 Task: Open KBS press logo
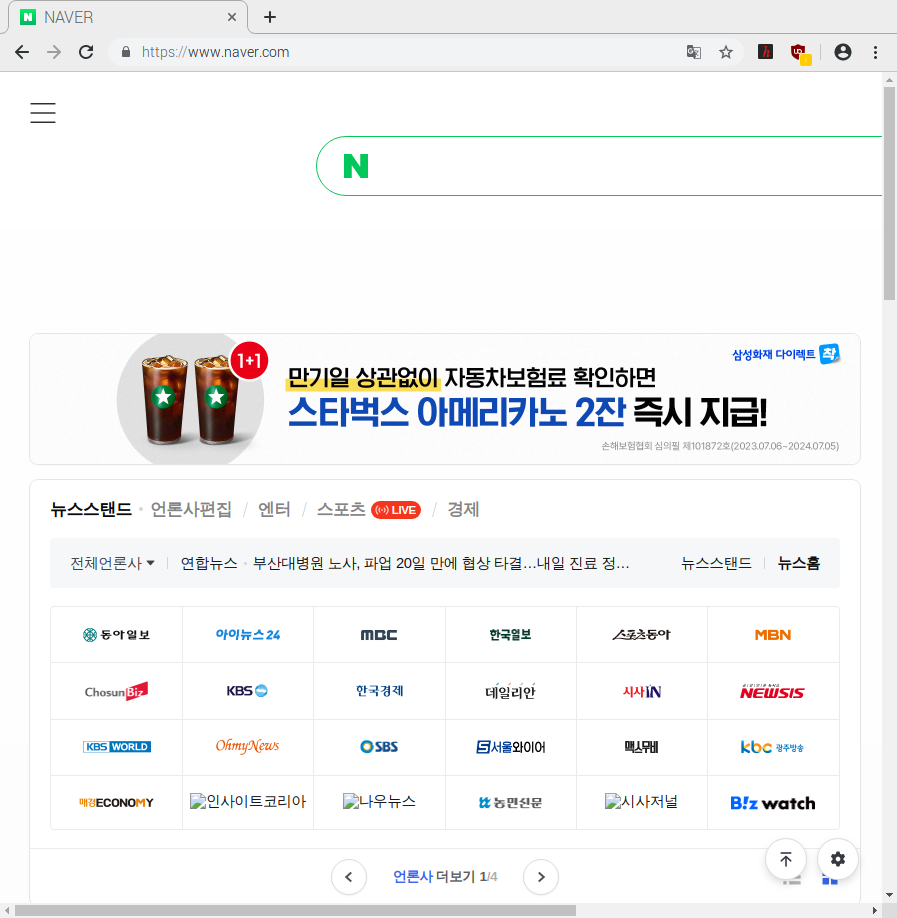248,691
